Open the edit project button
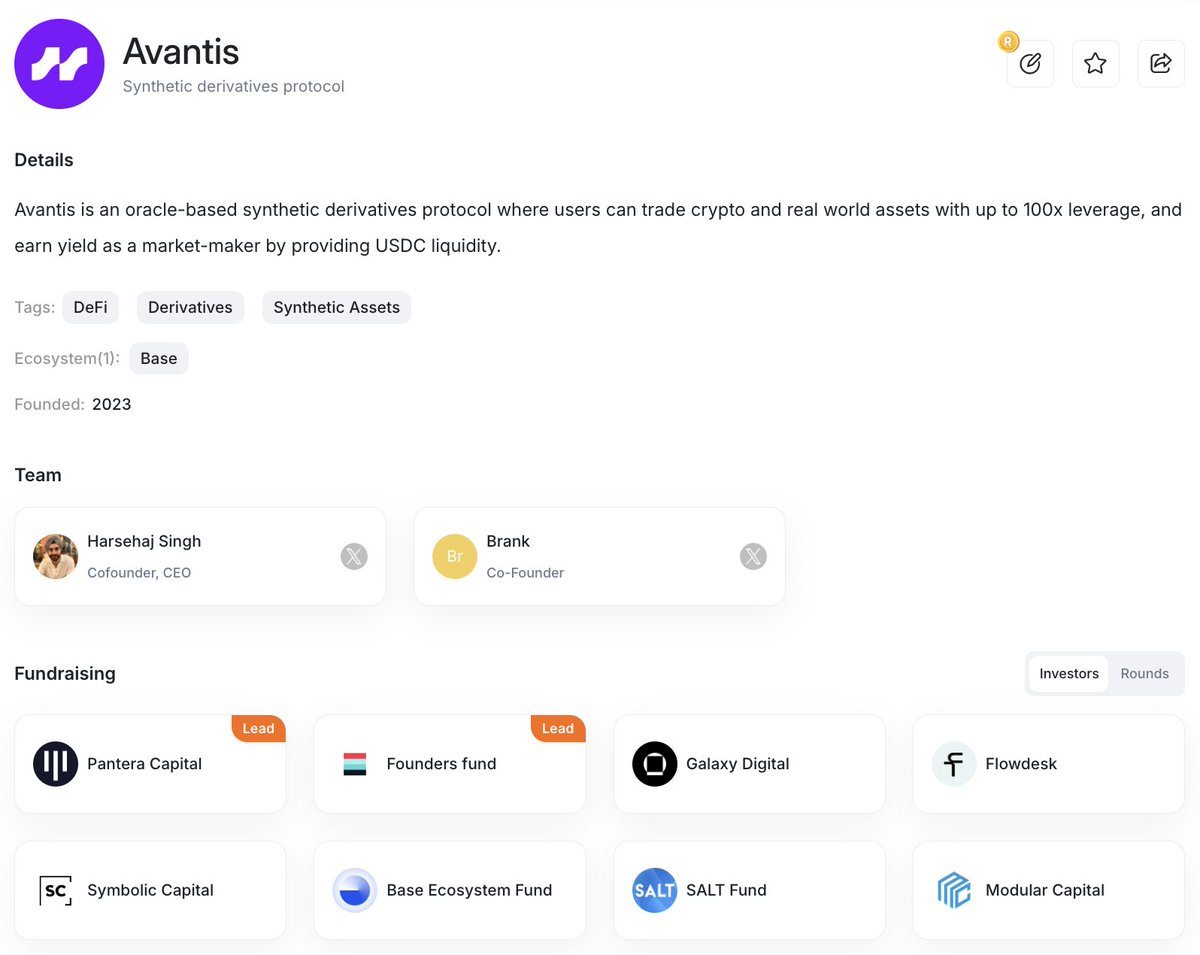This screenshot has height=955, width=1200. (x=1030, y=64)
